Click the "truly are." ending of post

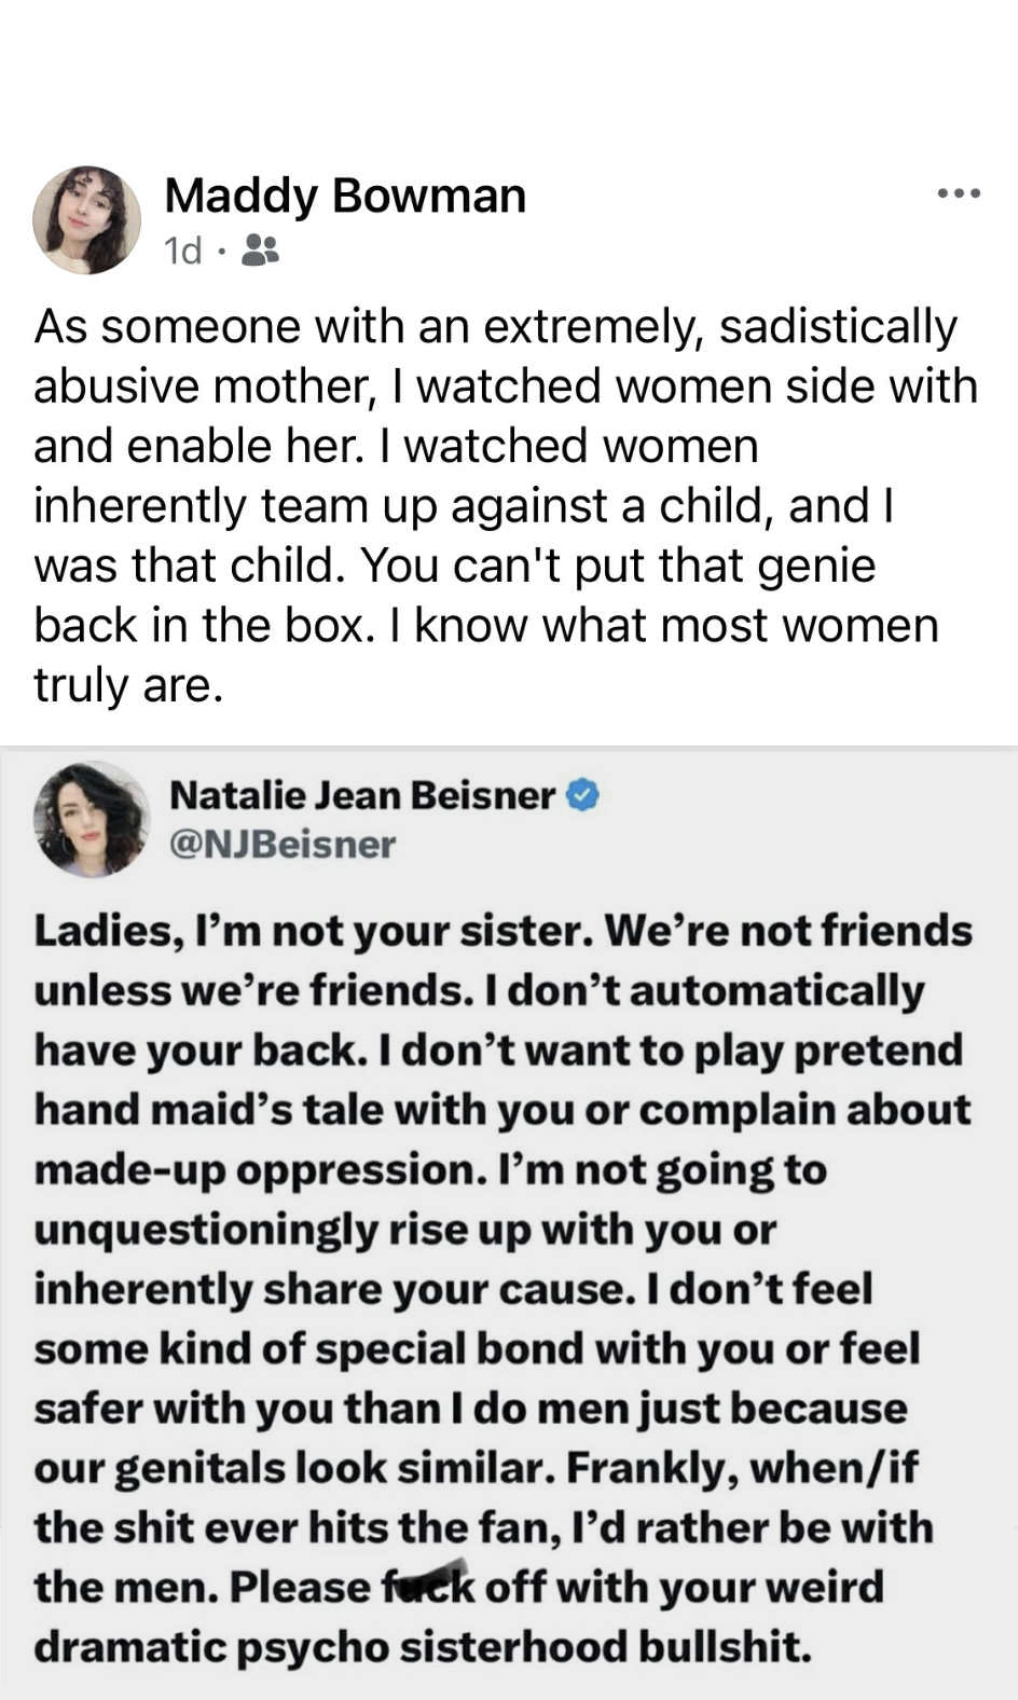point(125,685)
